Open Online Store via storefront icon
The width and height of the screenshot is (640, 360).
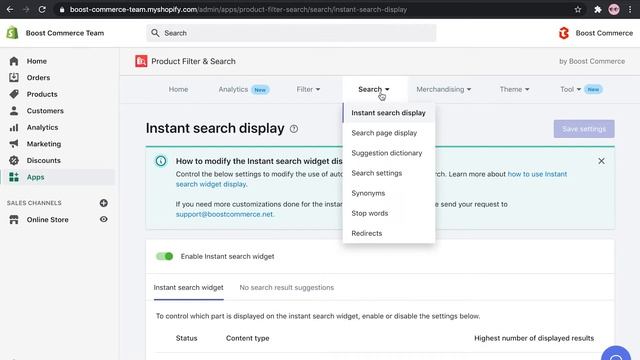coord(14,220)
